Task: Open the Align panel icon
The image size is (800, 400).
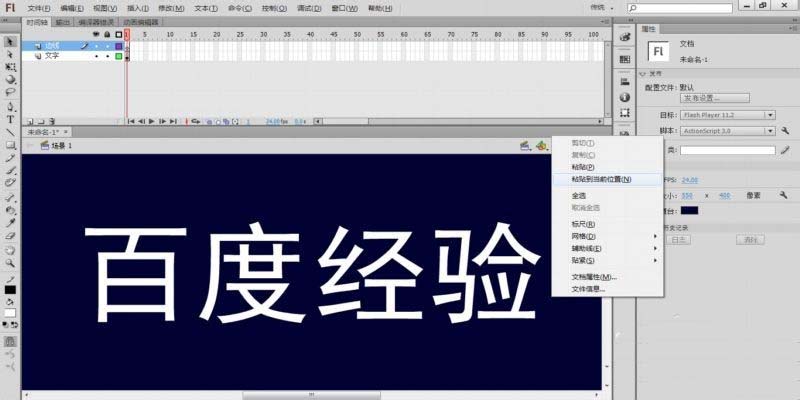Action: [x=624, y=82]
